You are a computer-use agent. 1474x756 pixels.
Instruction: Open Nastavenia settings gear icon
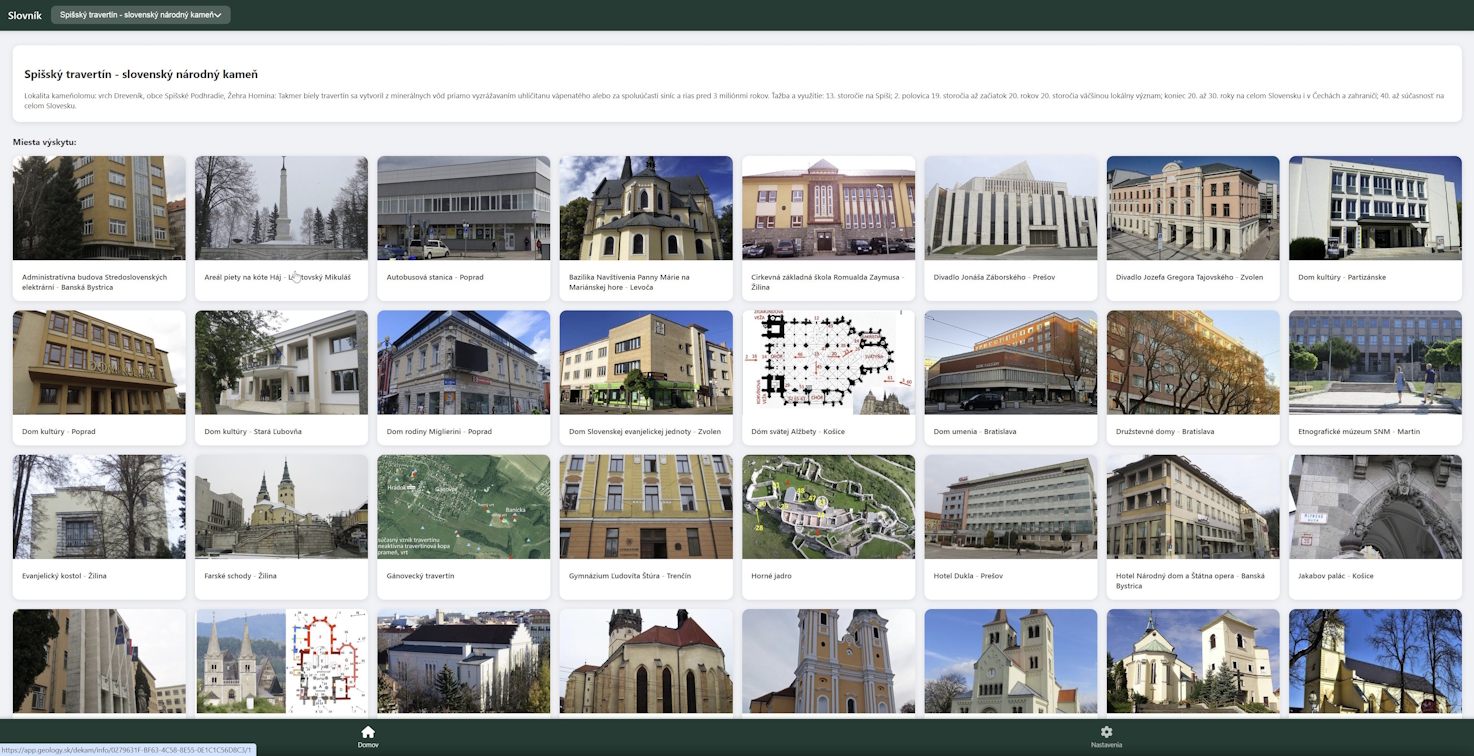(1106, 732)
